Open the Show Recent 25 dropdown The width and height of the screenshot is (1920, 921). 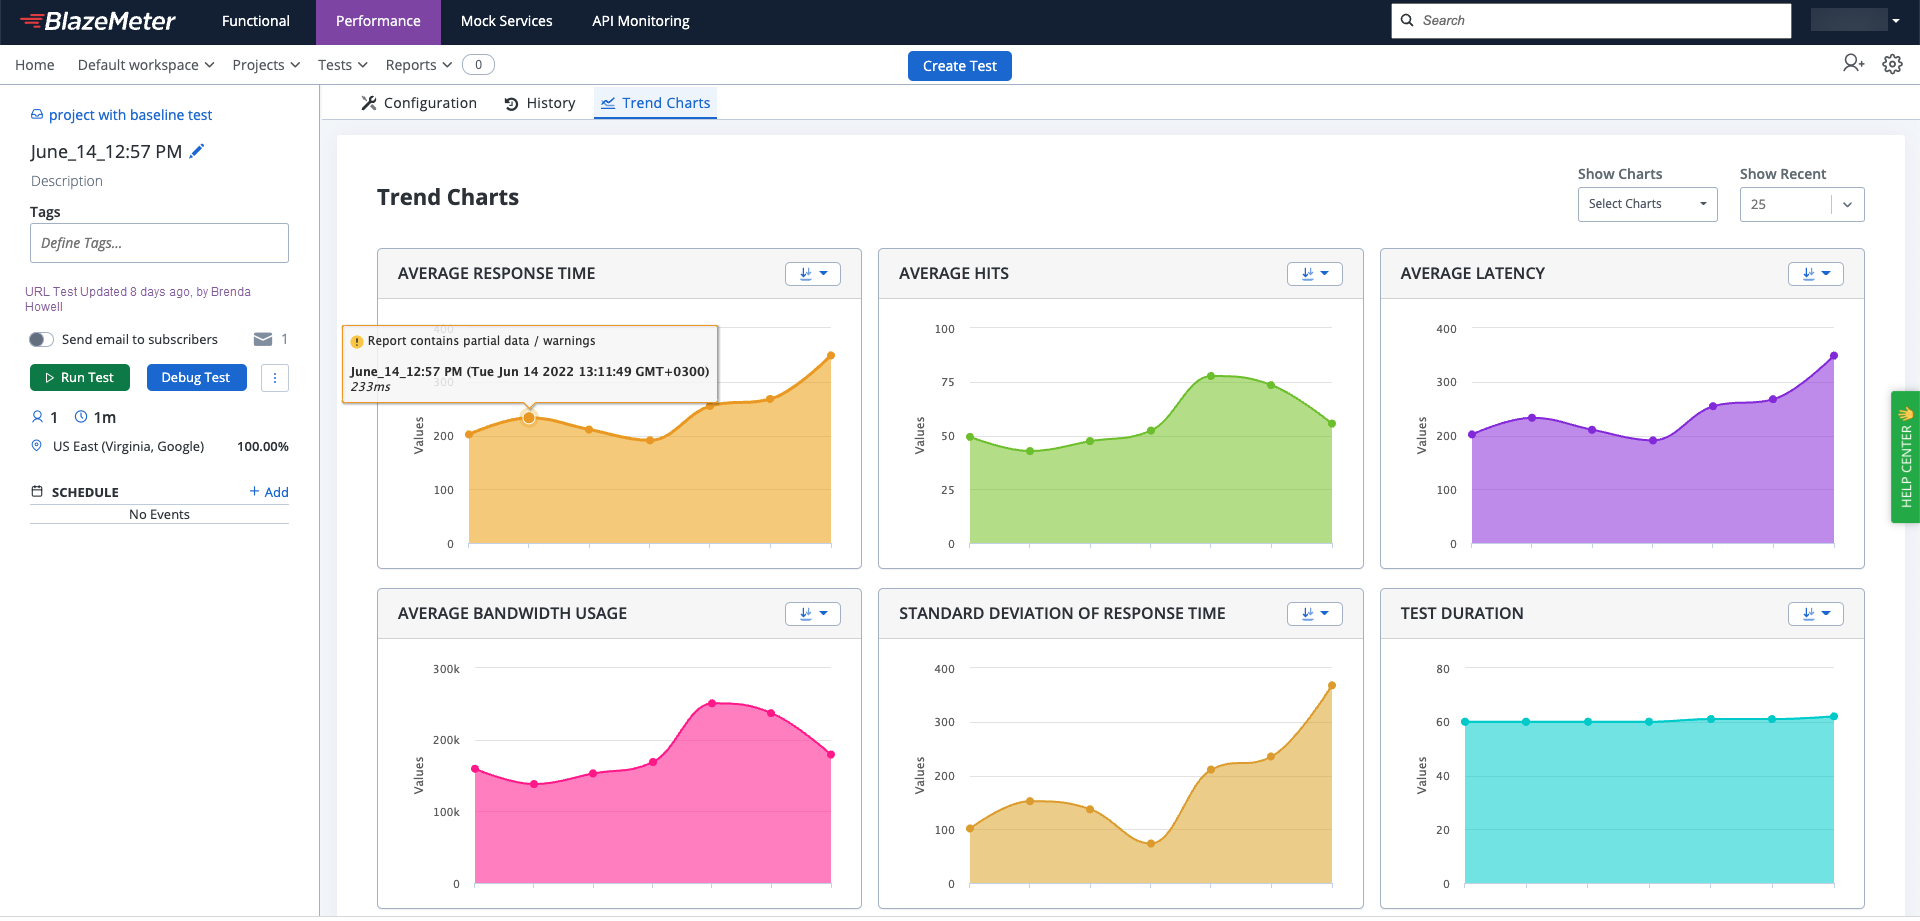(1801, 204)
